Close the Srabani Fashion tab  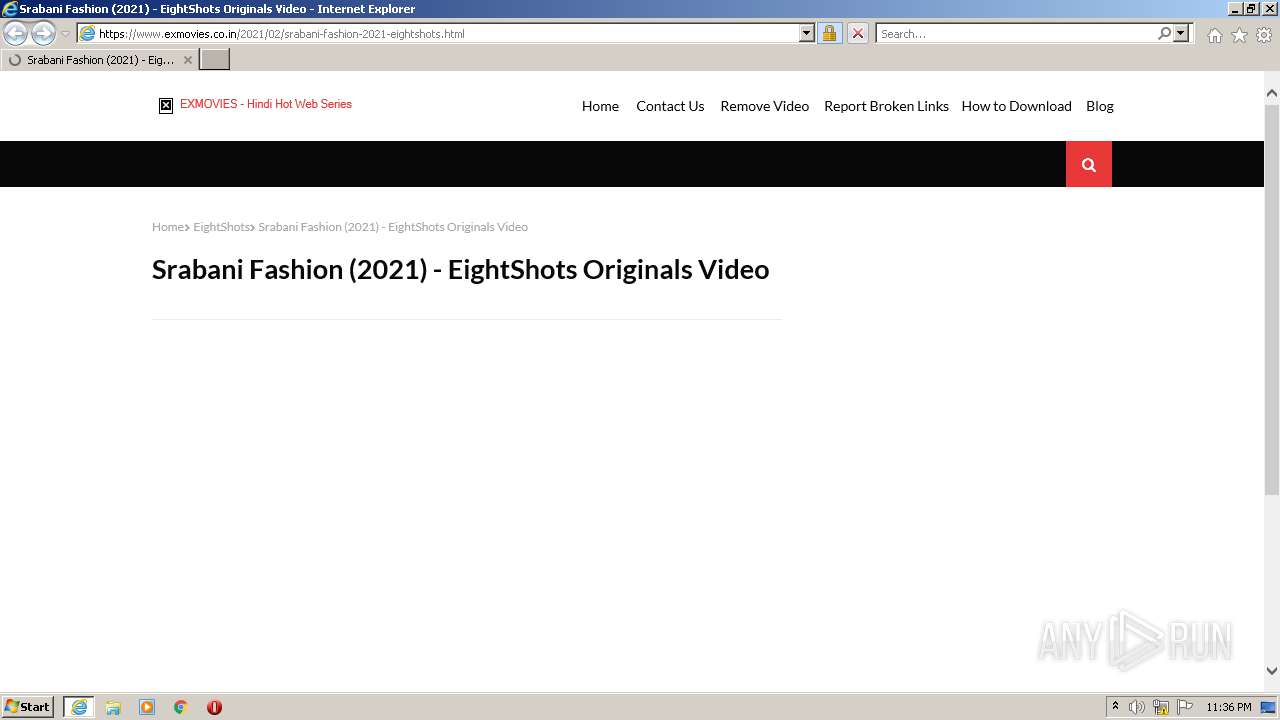tap(187, 60)
